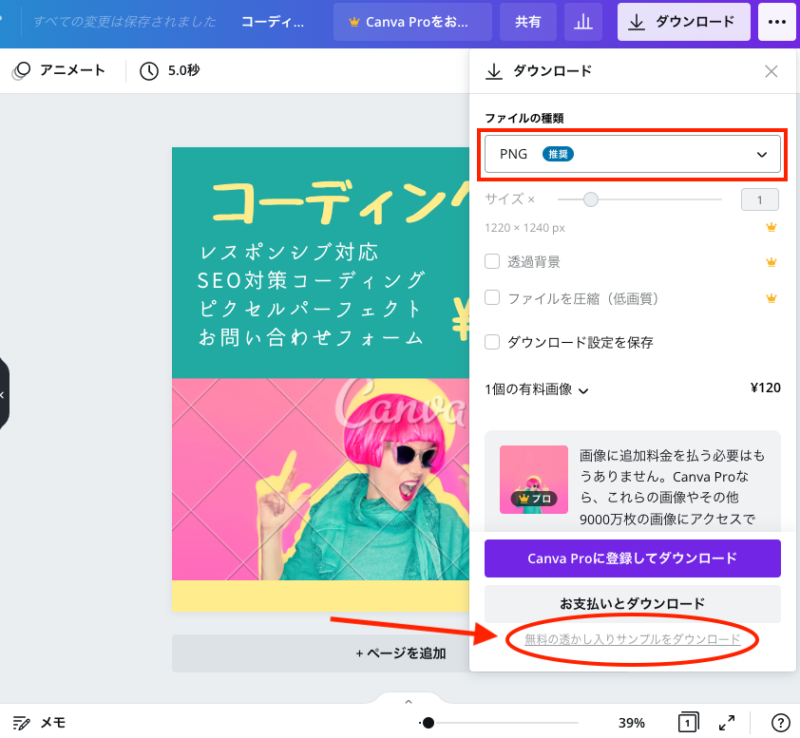This screenshot has height=738, width=800.
Task: Click the size multiplier input field showing 1
Action: (x=760, y=200)
